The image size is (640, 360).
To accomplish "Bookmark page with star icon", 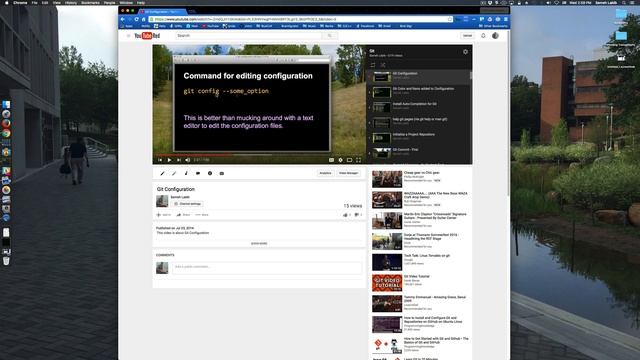I will pyautogui.click(x=450, y=19).
